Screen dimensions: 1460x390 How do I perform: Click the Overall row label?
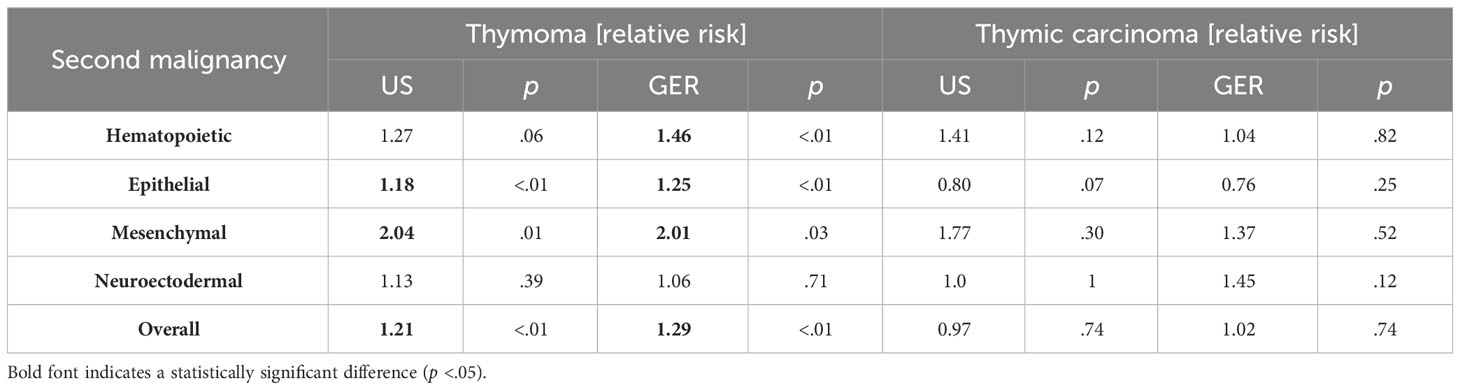pyautogui.click(x=169, y=329)
